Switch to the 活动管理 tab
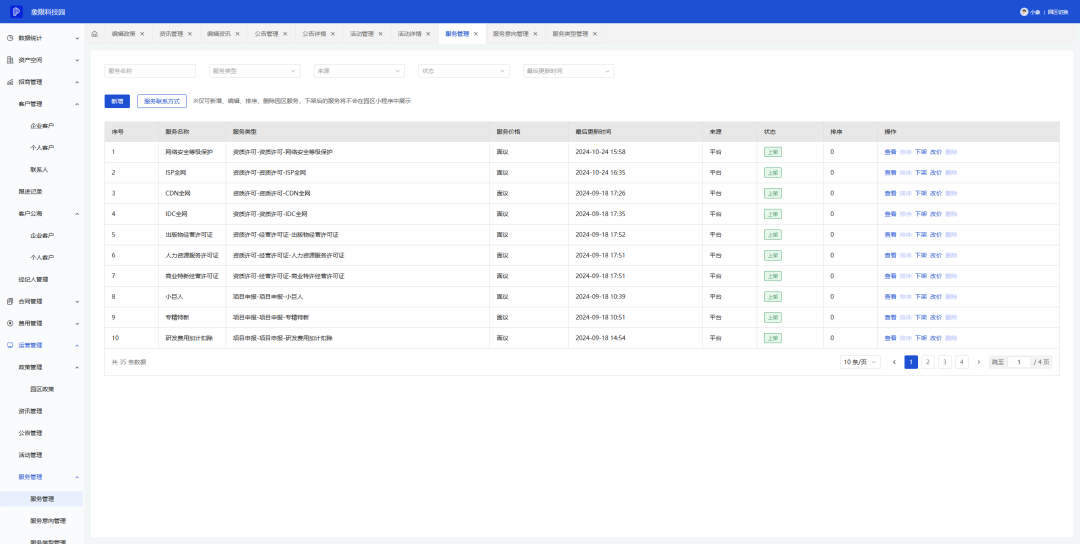Image resolution: width=1080 pixels, height=544 pixels. point(362,34)
